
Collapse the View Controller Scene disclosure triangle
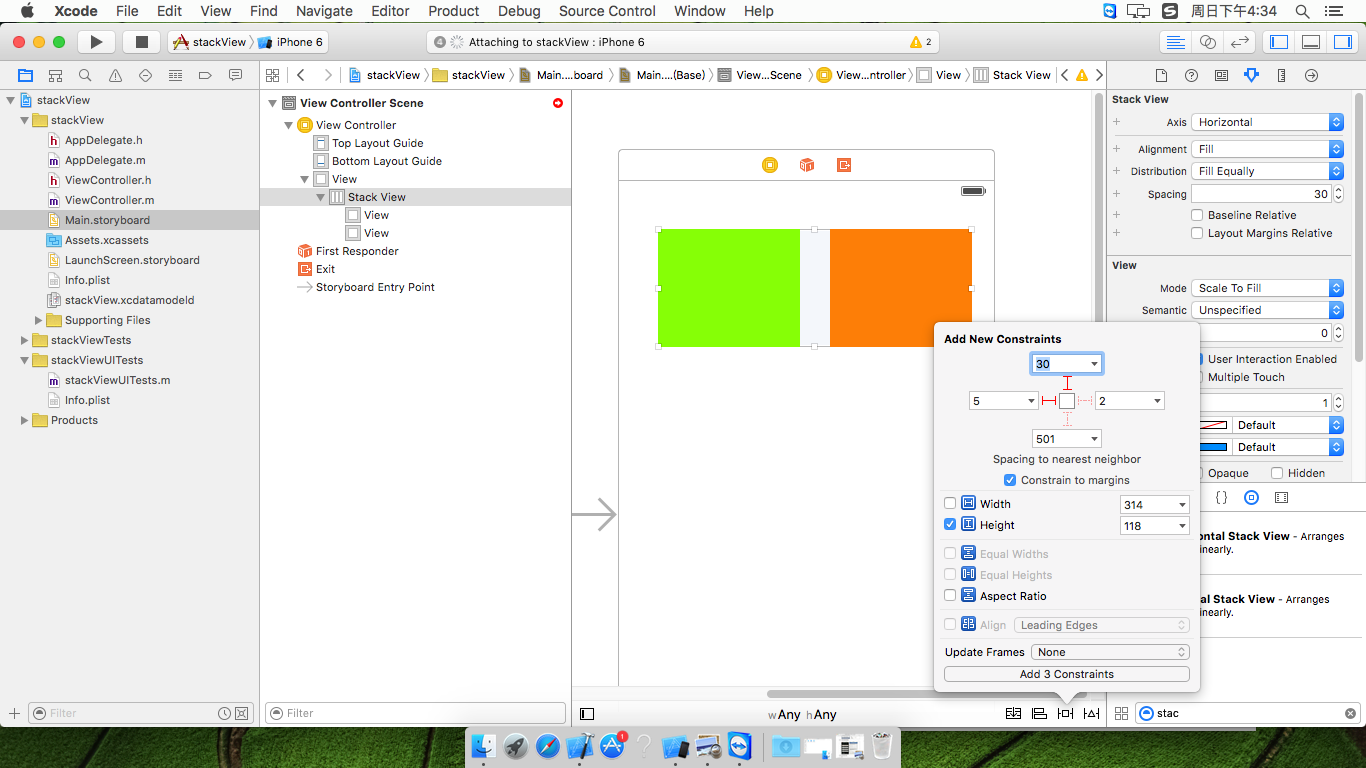tap(273, 103)
